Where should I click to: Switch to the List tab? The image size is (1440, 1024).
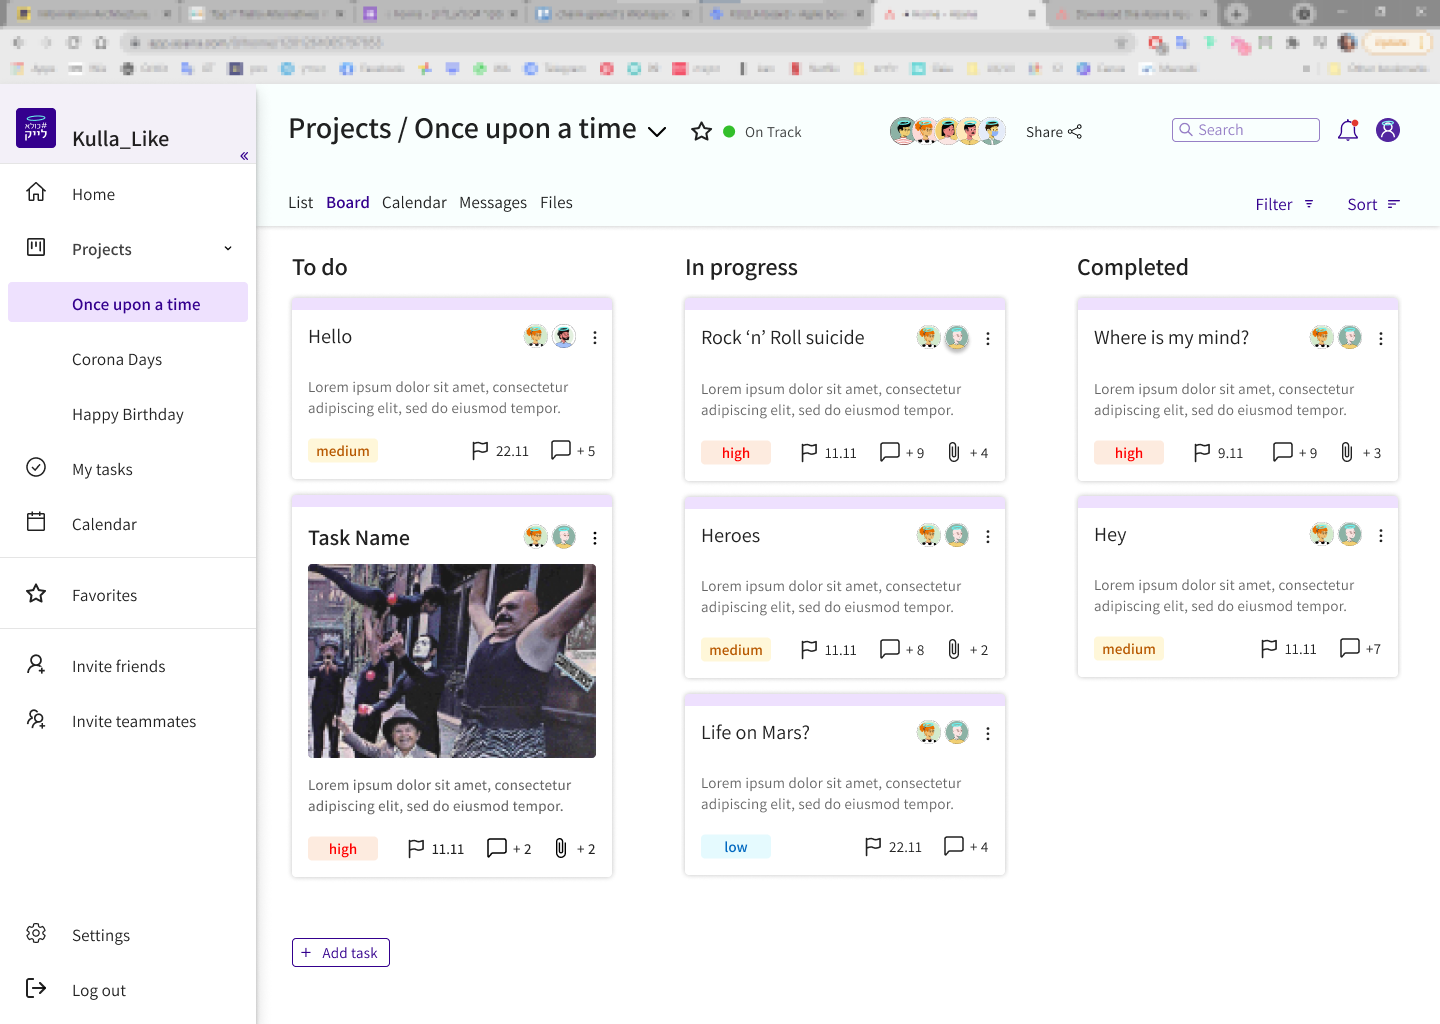coord(300,202)
